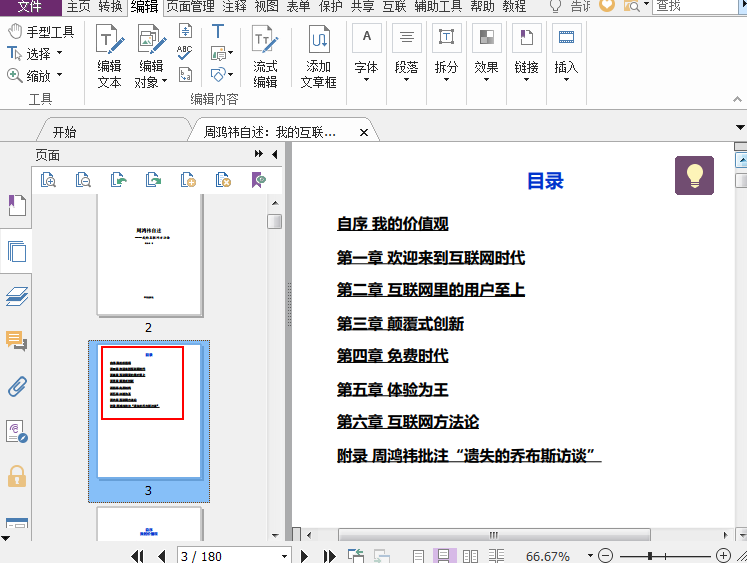Collapse the ribbon with the up chevron
The image size is (747, 563).
(737, 99)
